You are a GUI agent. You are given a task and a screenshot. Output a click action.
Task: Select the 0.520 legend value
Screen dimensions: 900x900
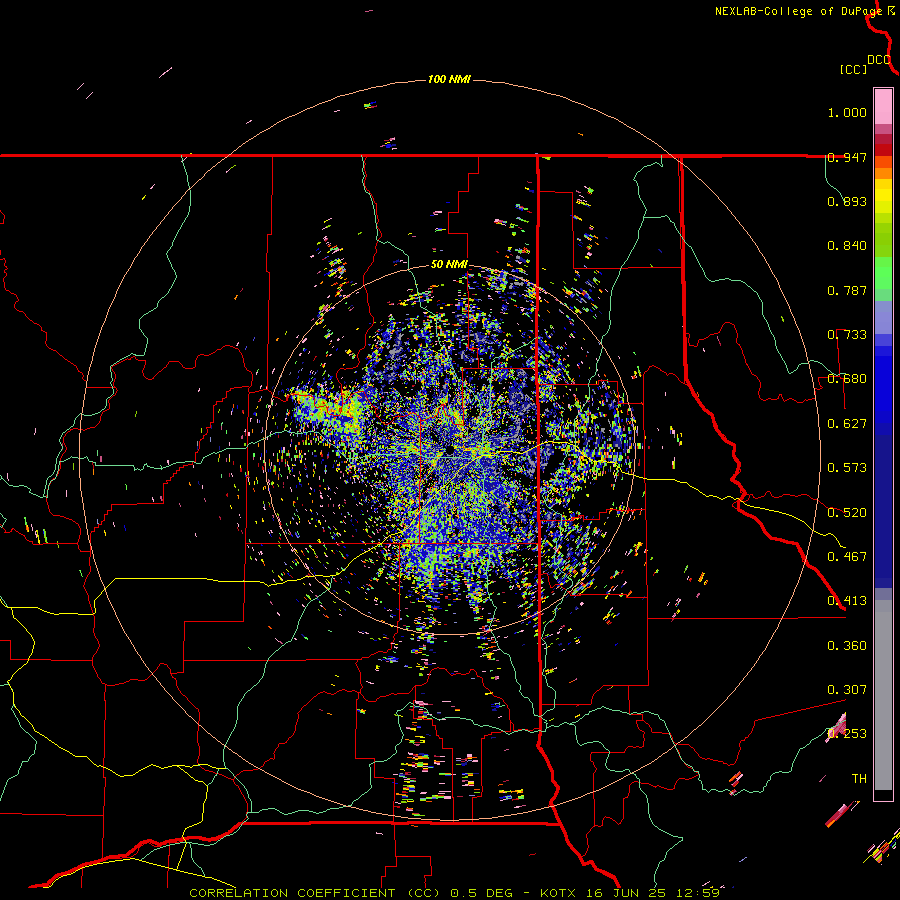(847, 513)
